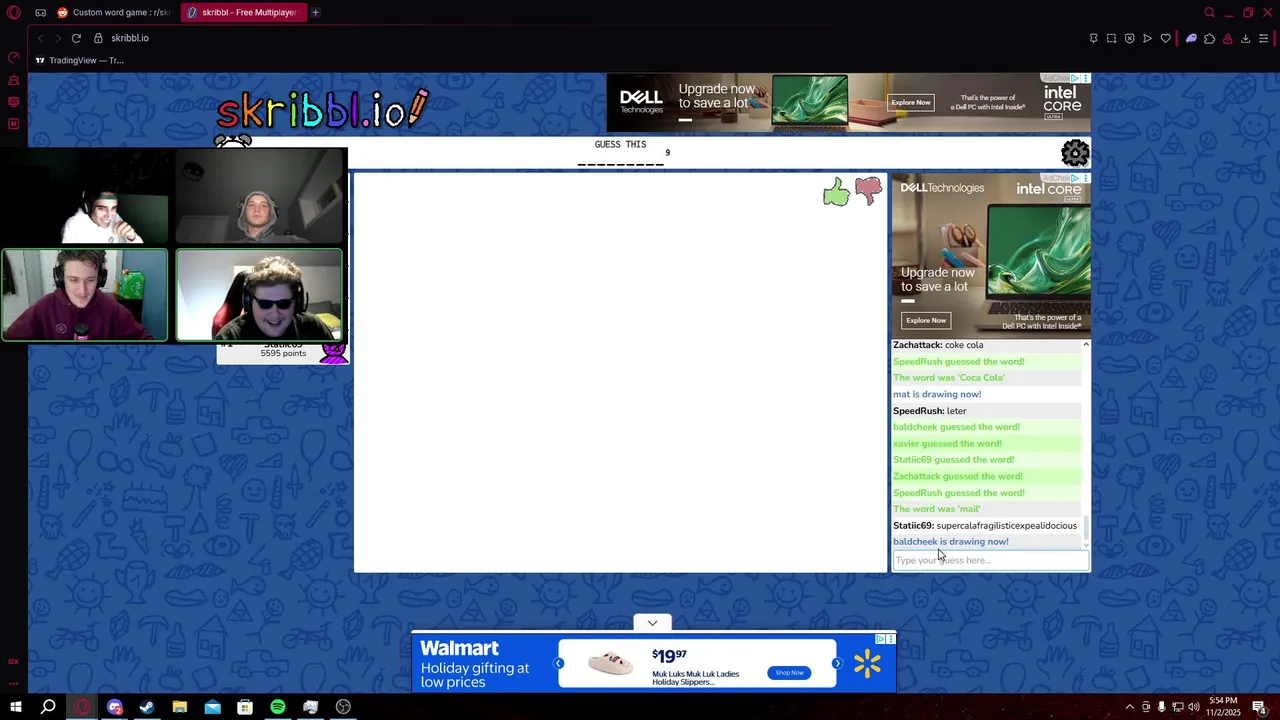Viewport: 1280px width, 720px height.
Task: Click sunglasses streamer webcam thumbnail
Action: click(259, 295)
